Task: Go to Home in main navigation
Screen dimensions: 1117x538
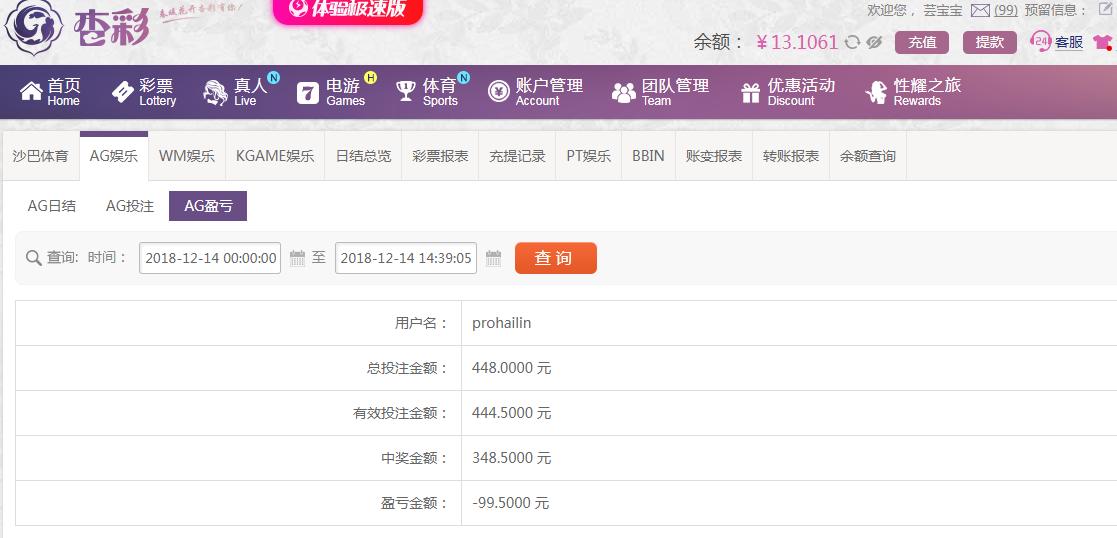Action: [51, 92]
